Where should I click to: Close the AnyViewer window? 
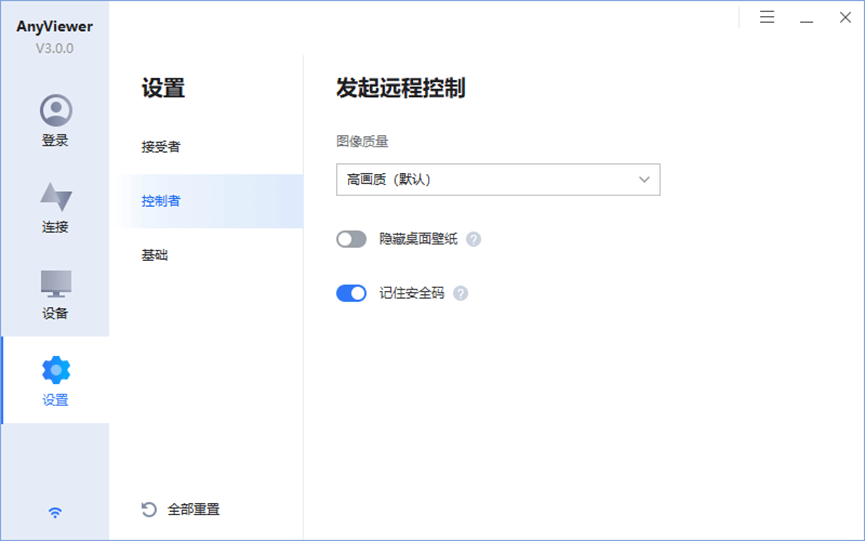coord(844,17)
